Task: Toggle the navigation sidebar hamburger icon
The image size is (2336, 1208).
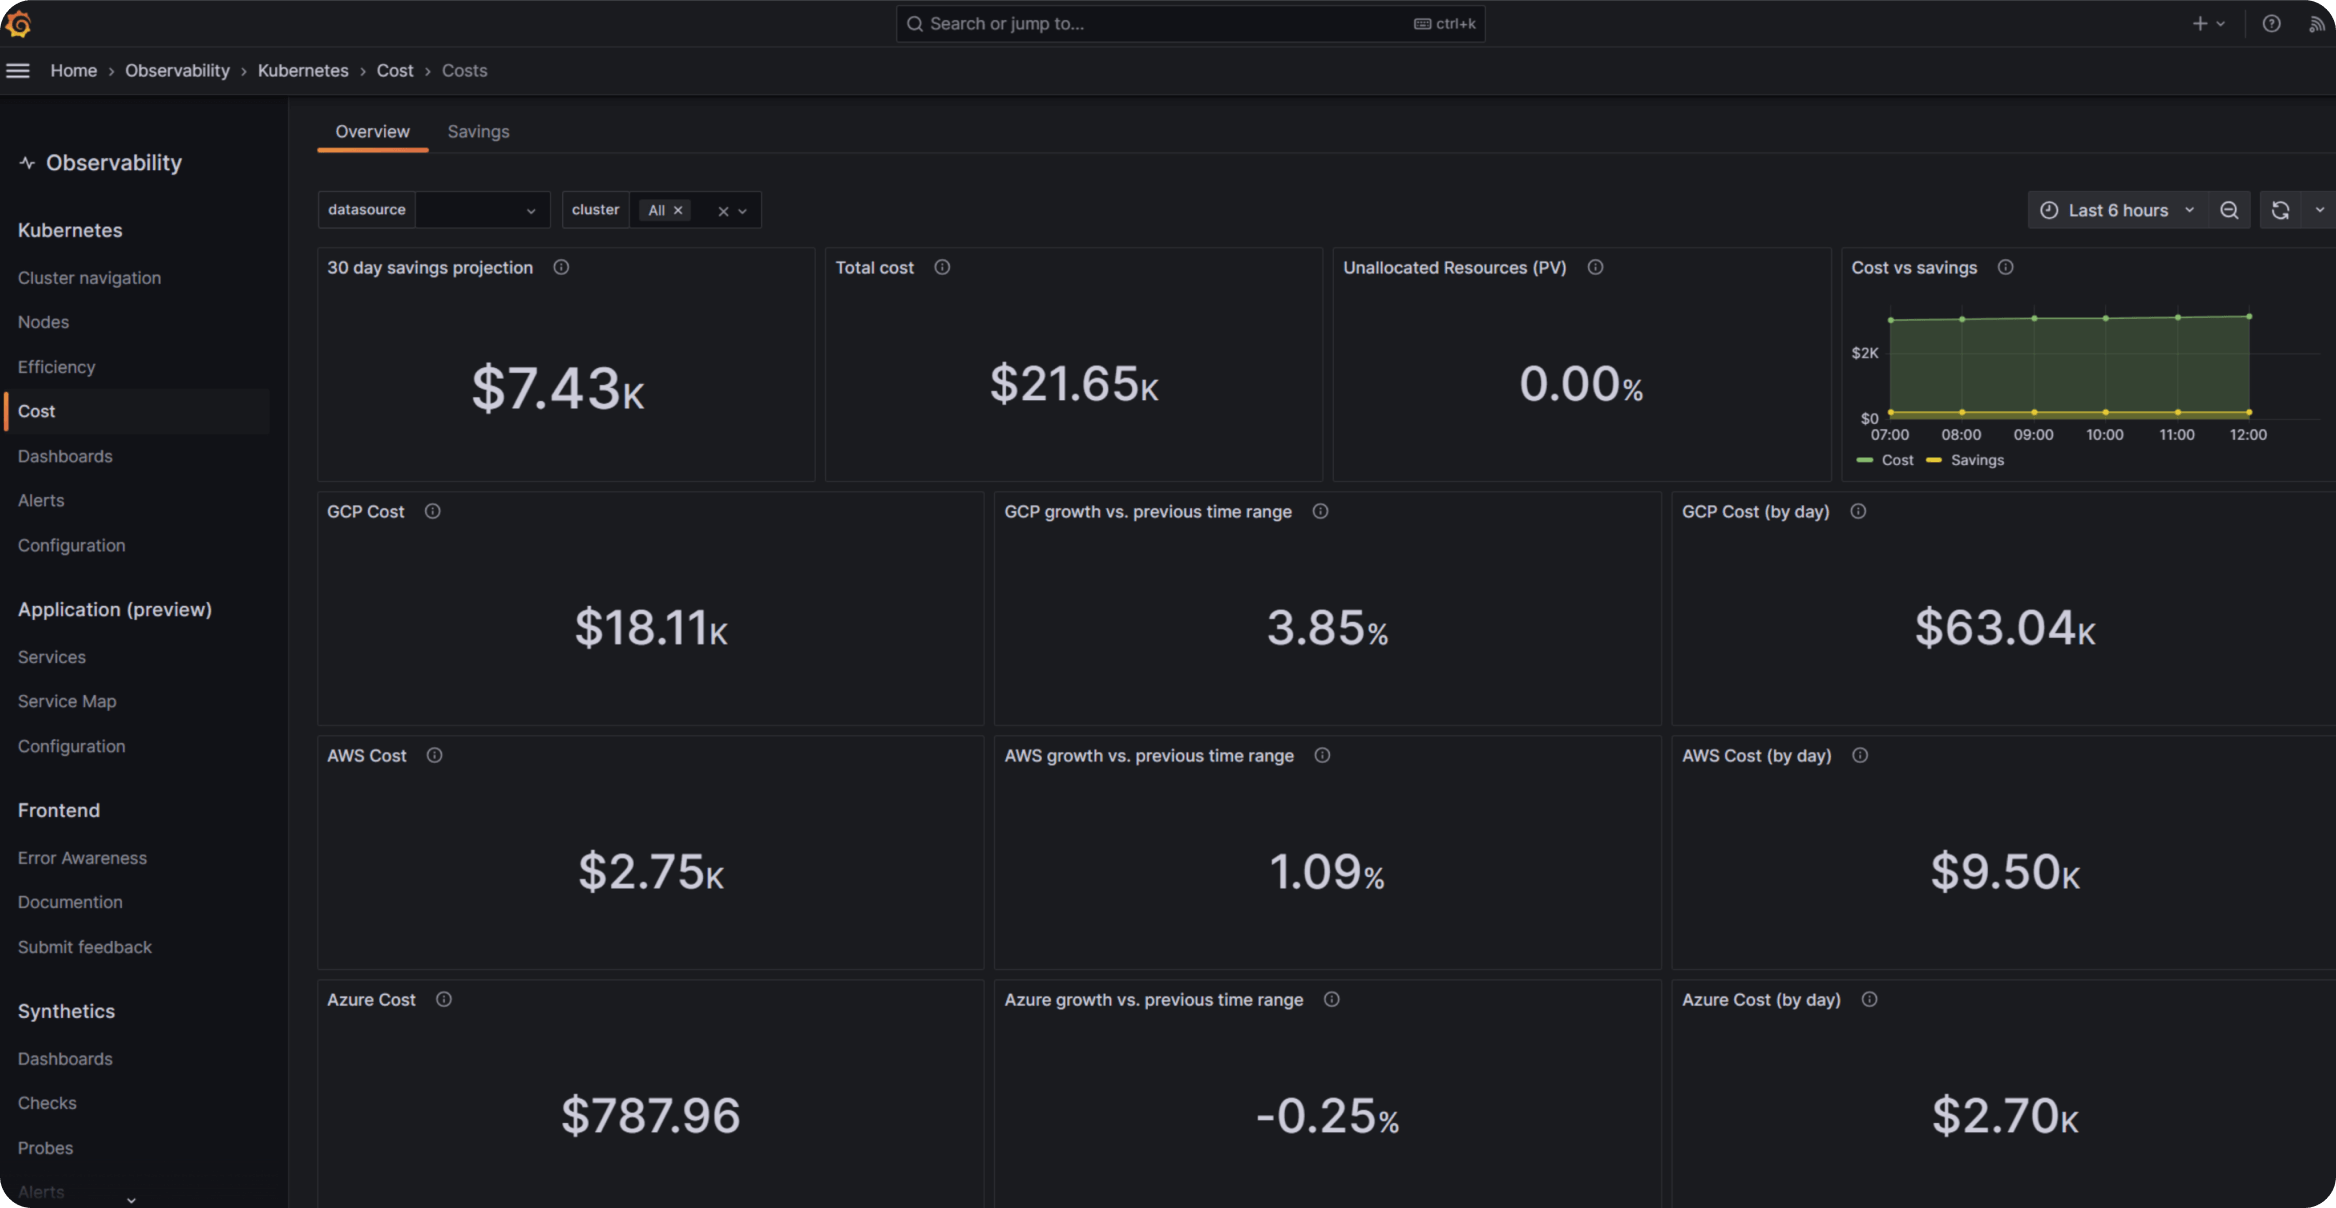Action: pos(18,70)
